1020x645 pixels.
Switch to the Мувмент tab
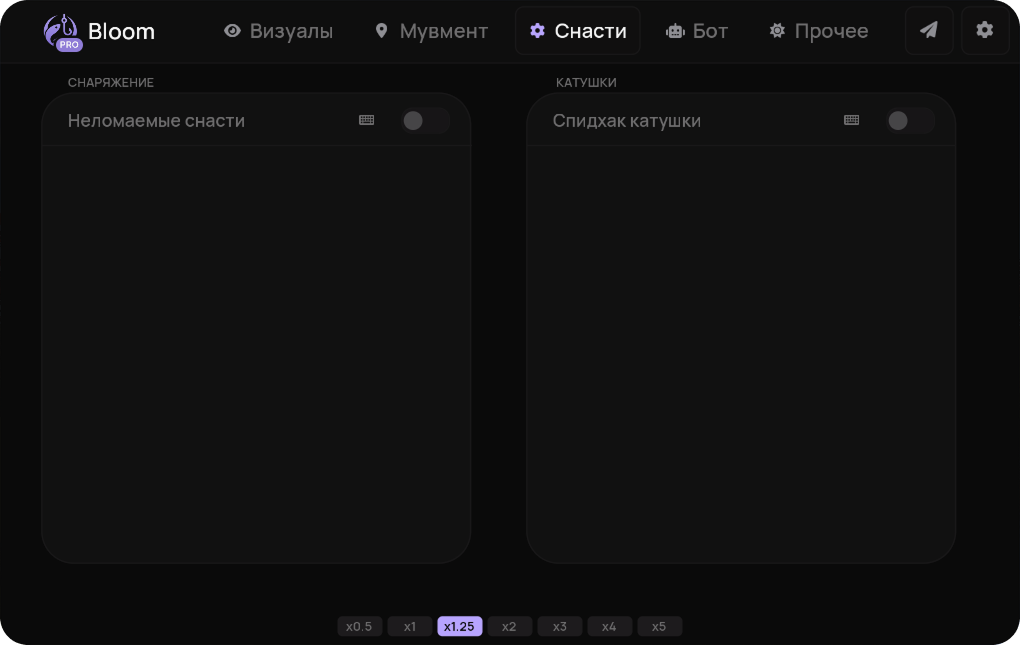coord(431,31)
